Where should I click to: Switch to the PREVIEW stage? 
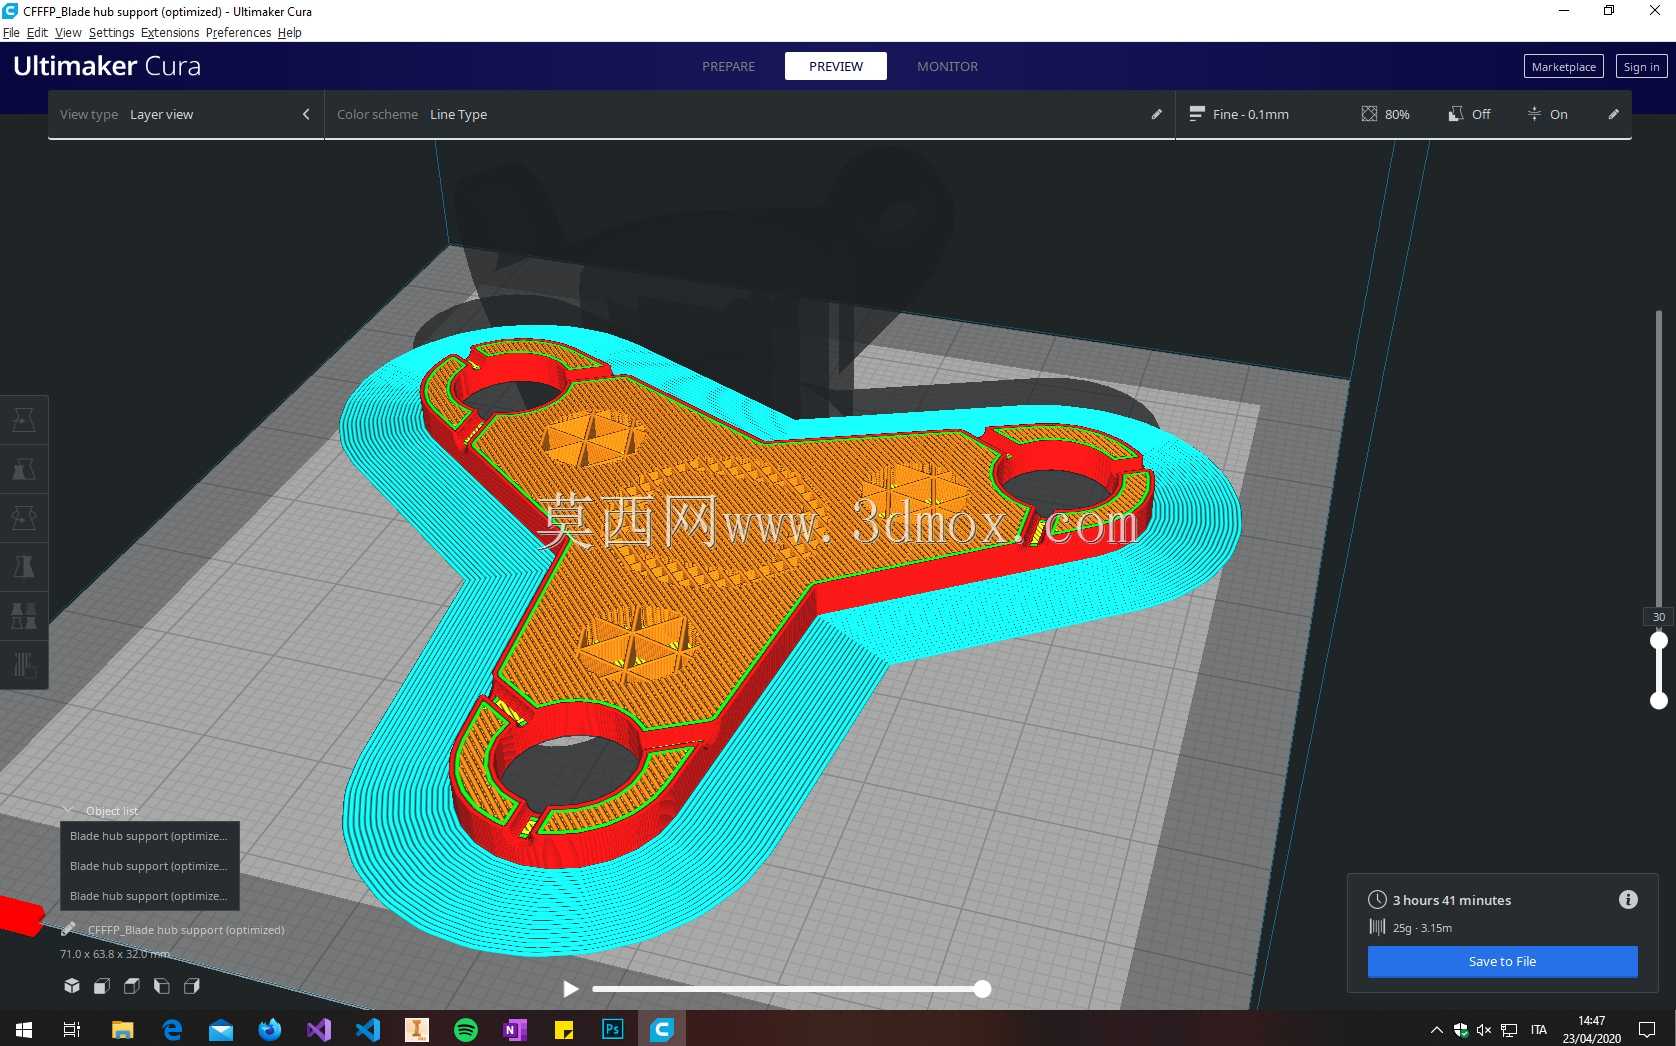pyautogui.click(x=836, y=66)
